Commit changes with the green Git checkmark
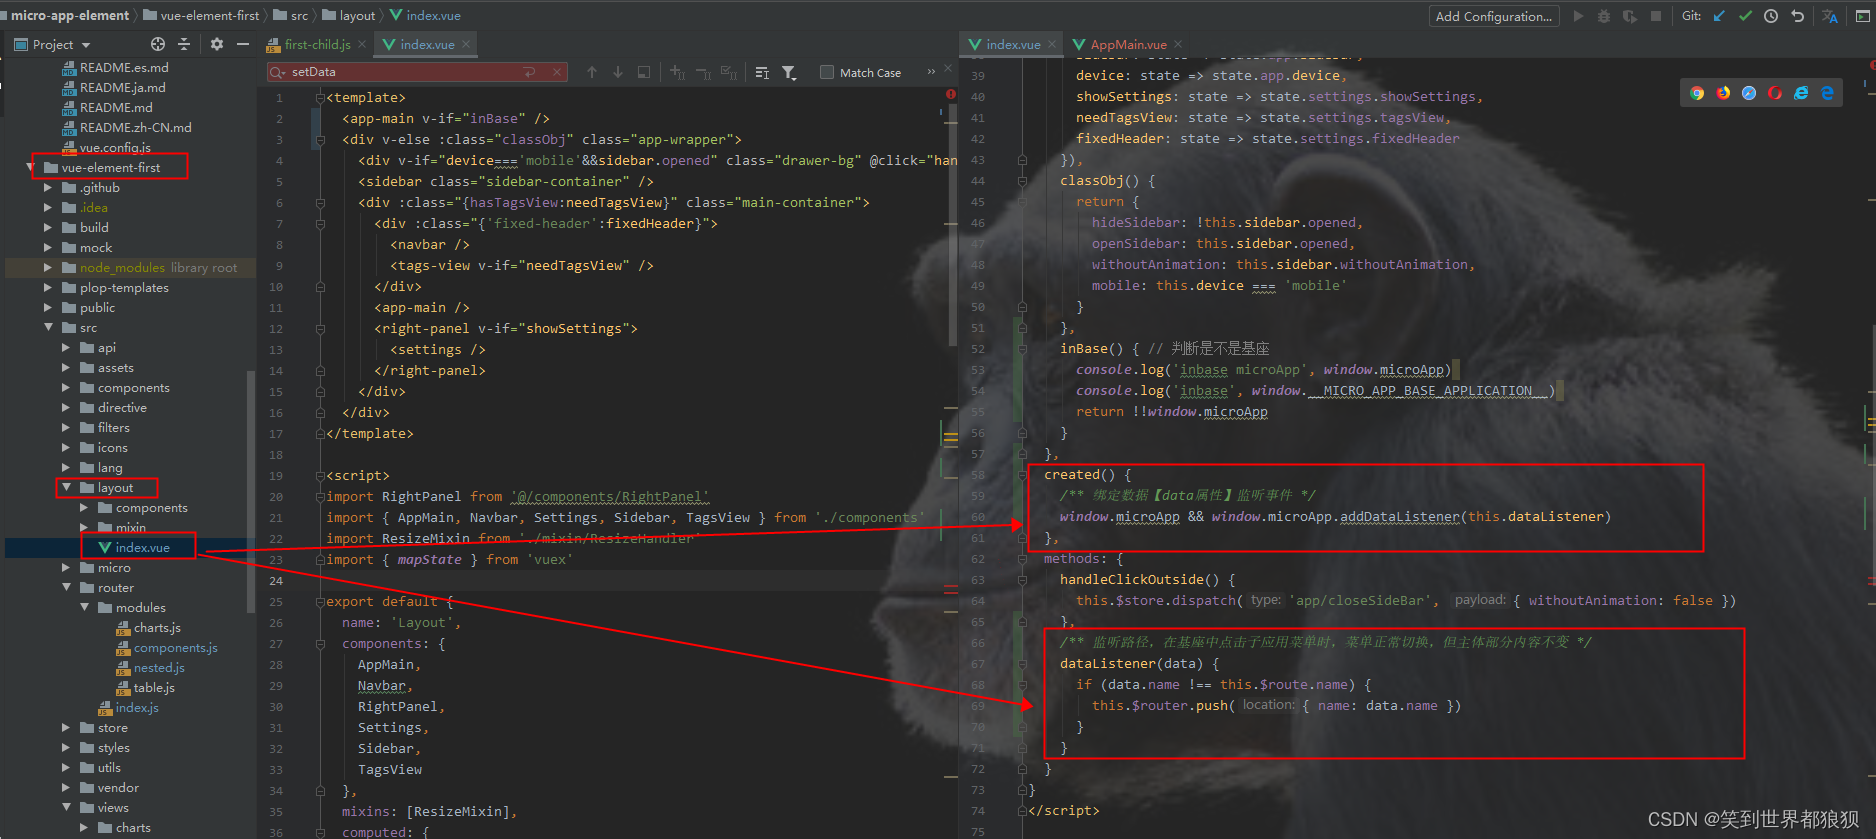 pyautogui.click(x=1745, y=16)
